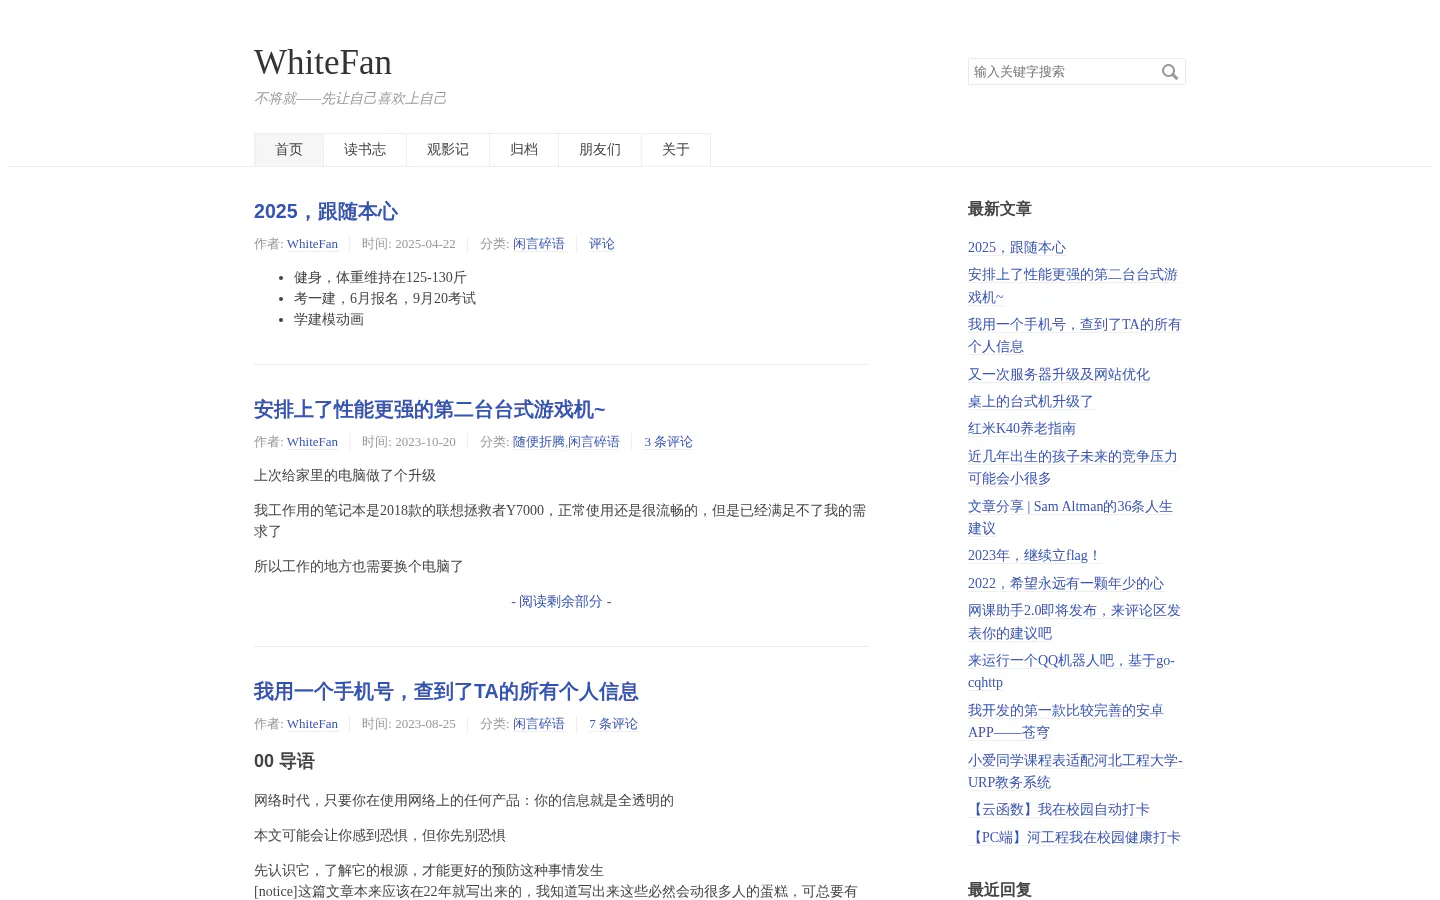
Task: Go to the 归档 navigation tab
Action: pos(524,150)
